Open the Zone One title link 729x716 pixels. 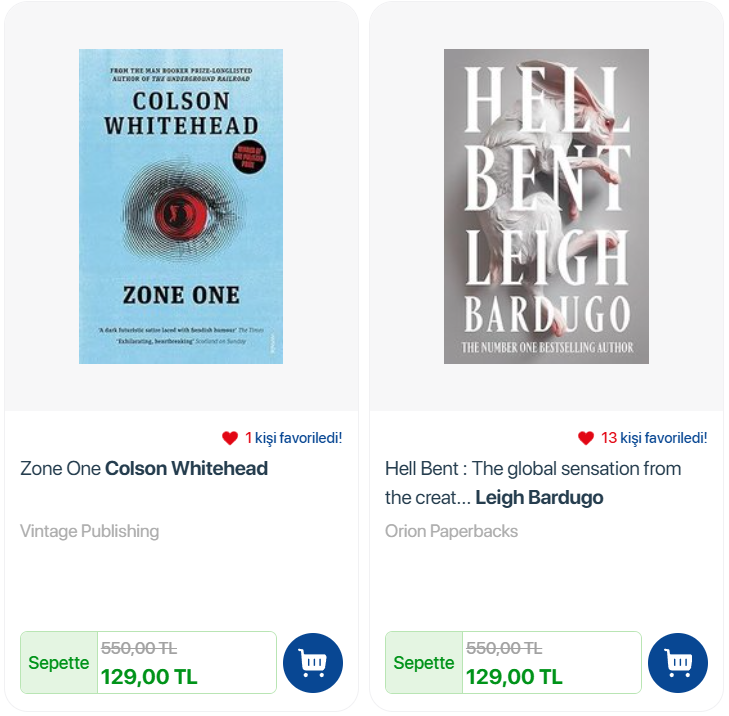coord(61,468)
